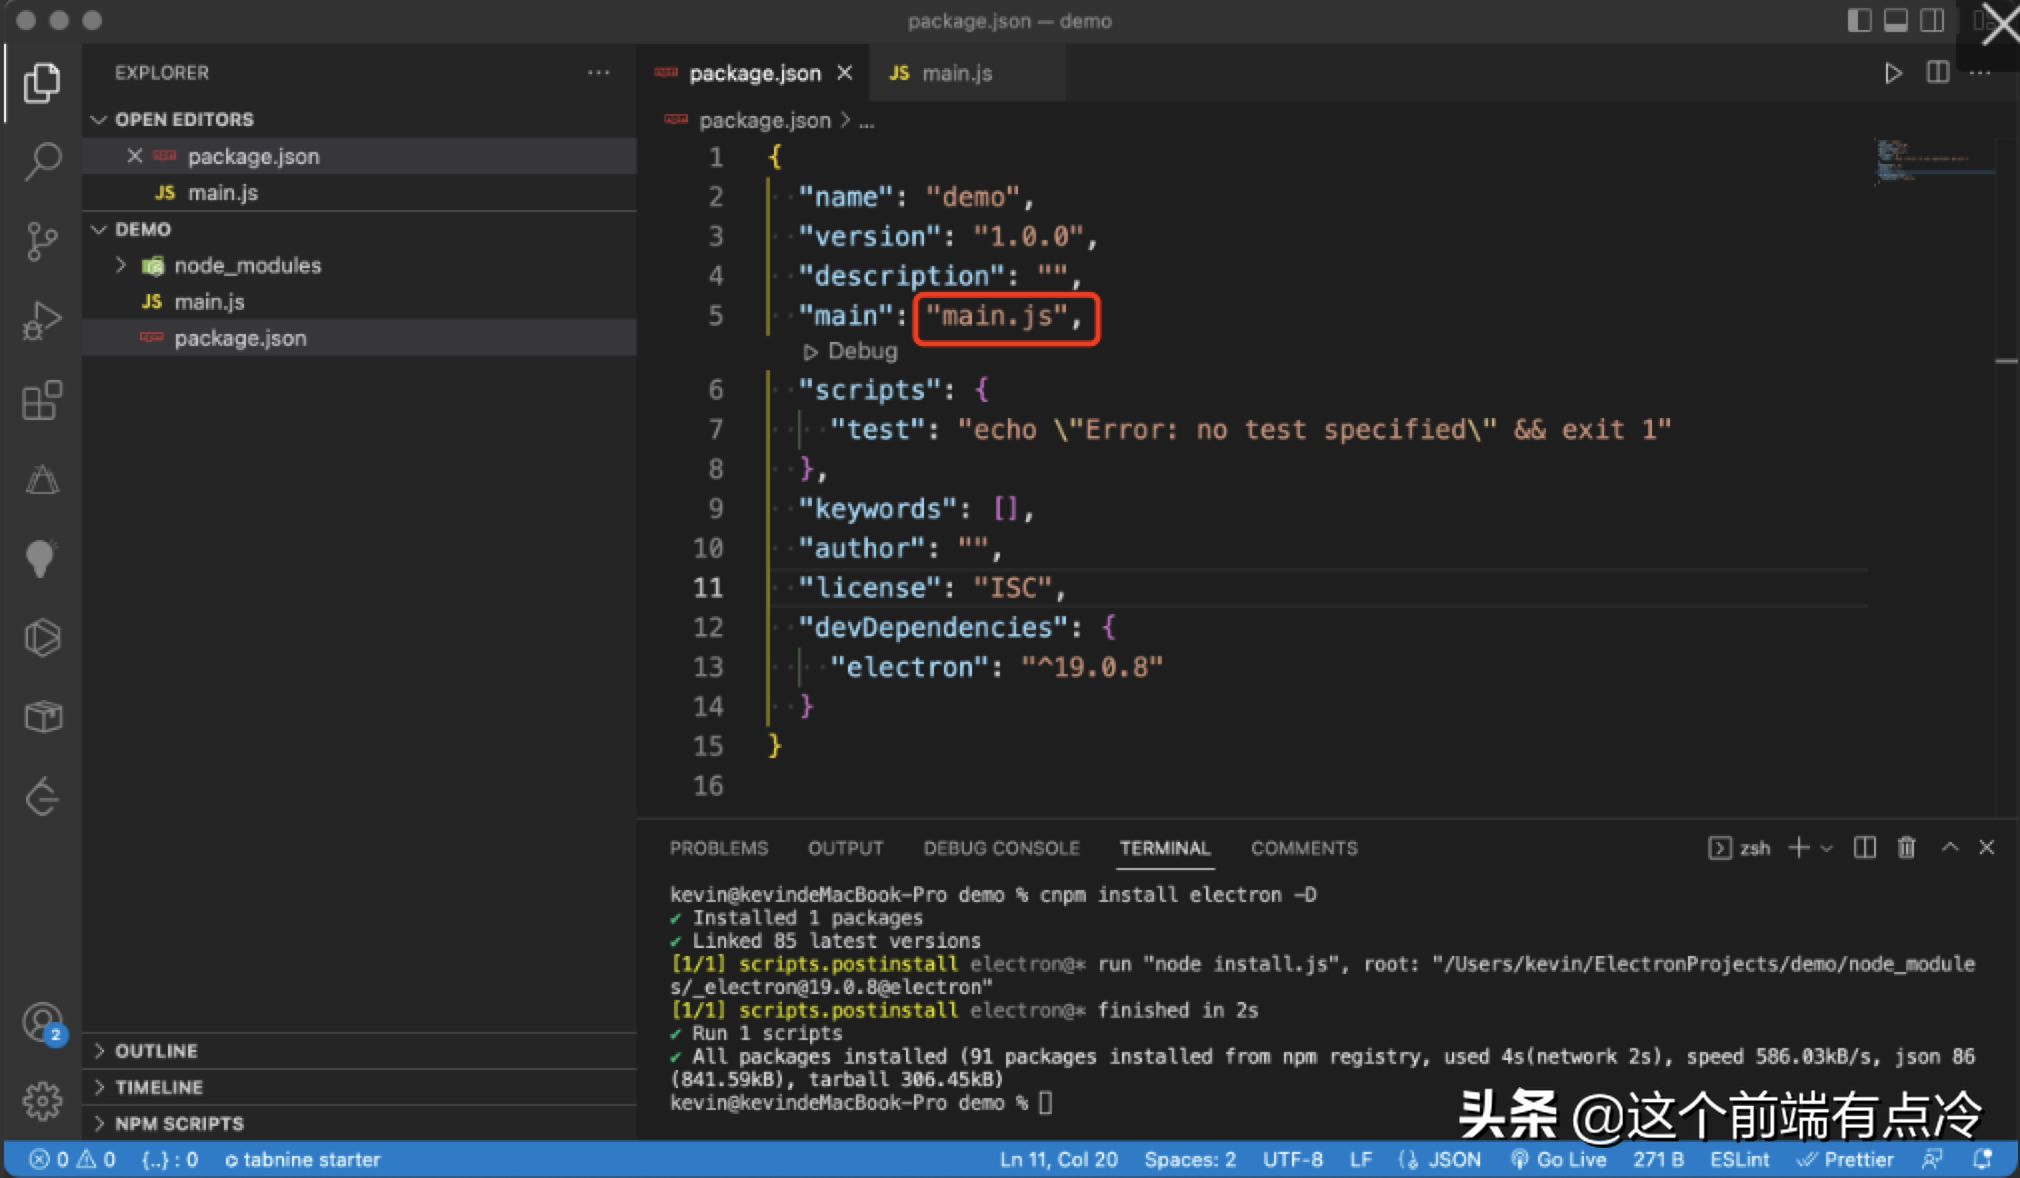Toggle the bottom panel layout button

coord(1895,21)
